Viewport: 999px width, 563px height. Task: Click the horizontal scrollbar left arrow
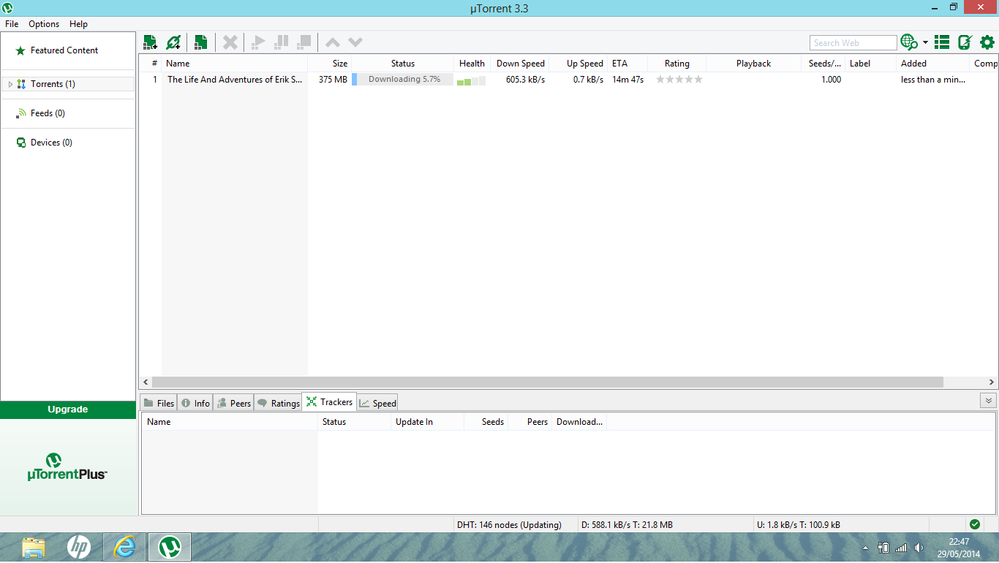tap(146, 382)
